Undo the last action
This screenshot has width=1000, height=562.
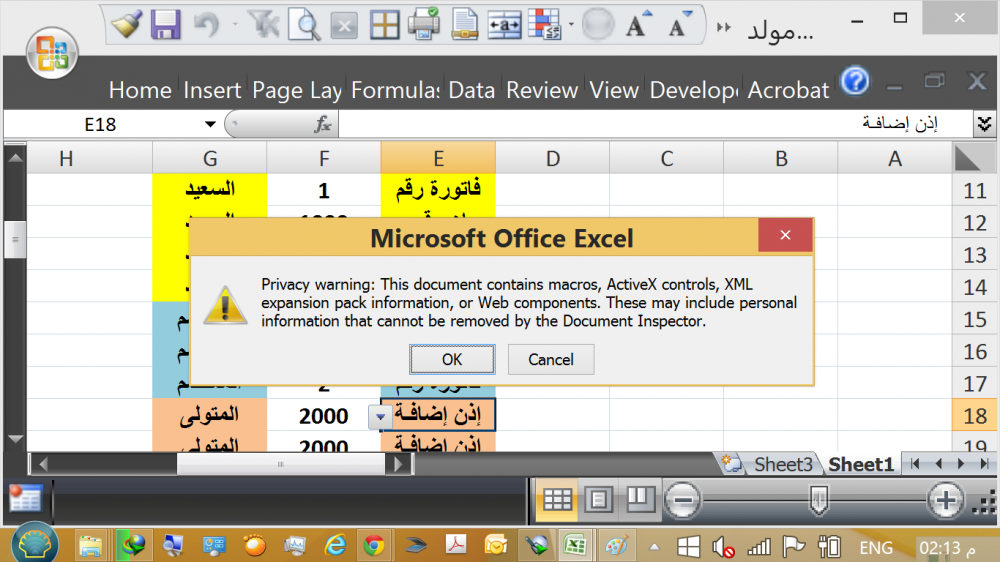pos(206,26)
